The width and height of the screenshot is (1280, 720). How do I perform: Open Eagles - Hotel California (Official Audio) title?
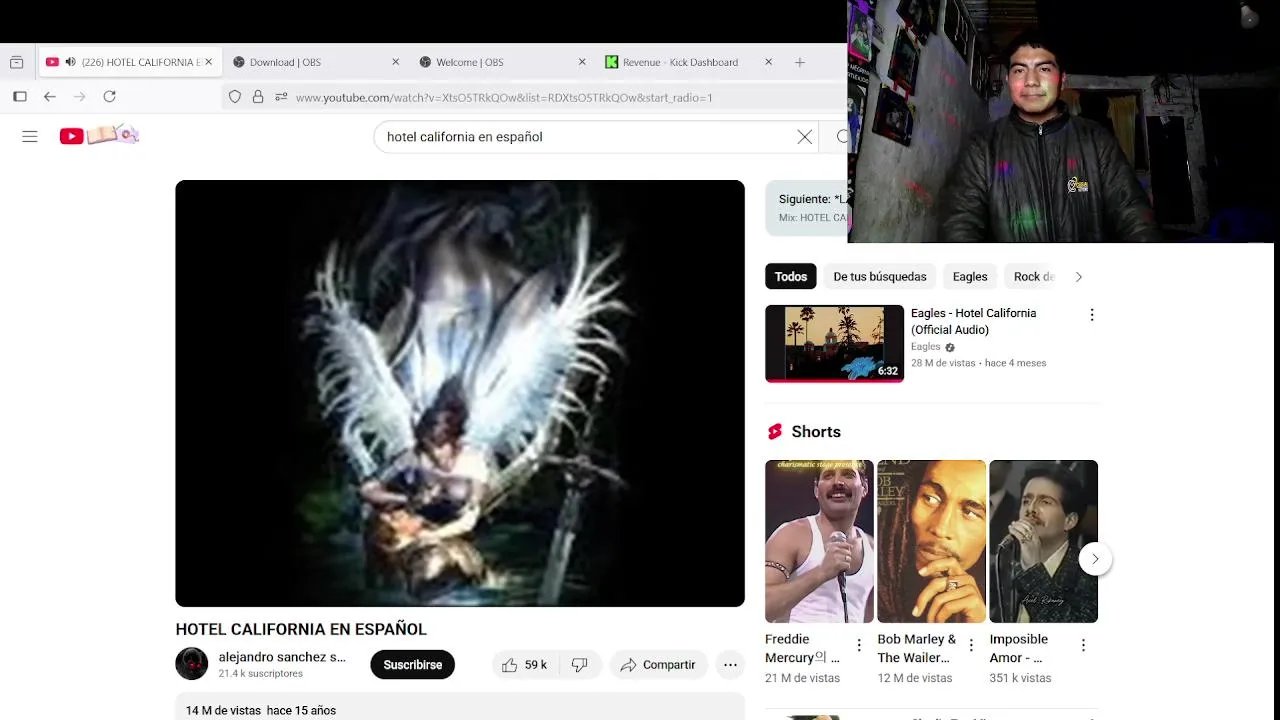974,321
